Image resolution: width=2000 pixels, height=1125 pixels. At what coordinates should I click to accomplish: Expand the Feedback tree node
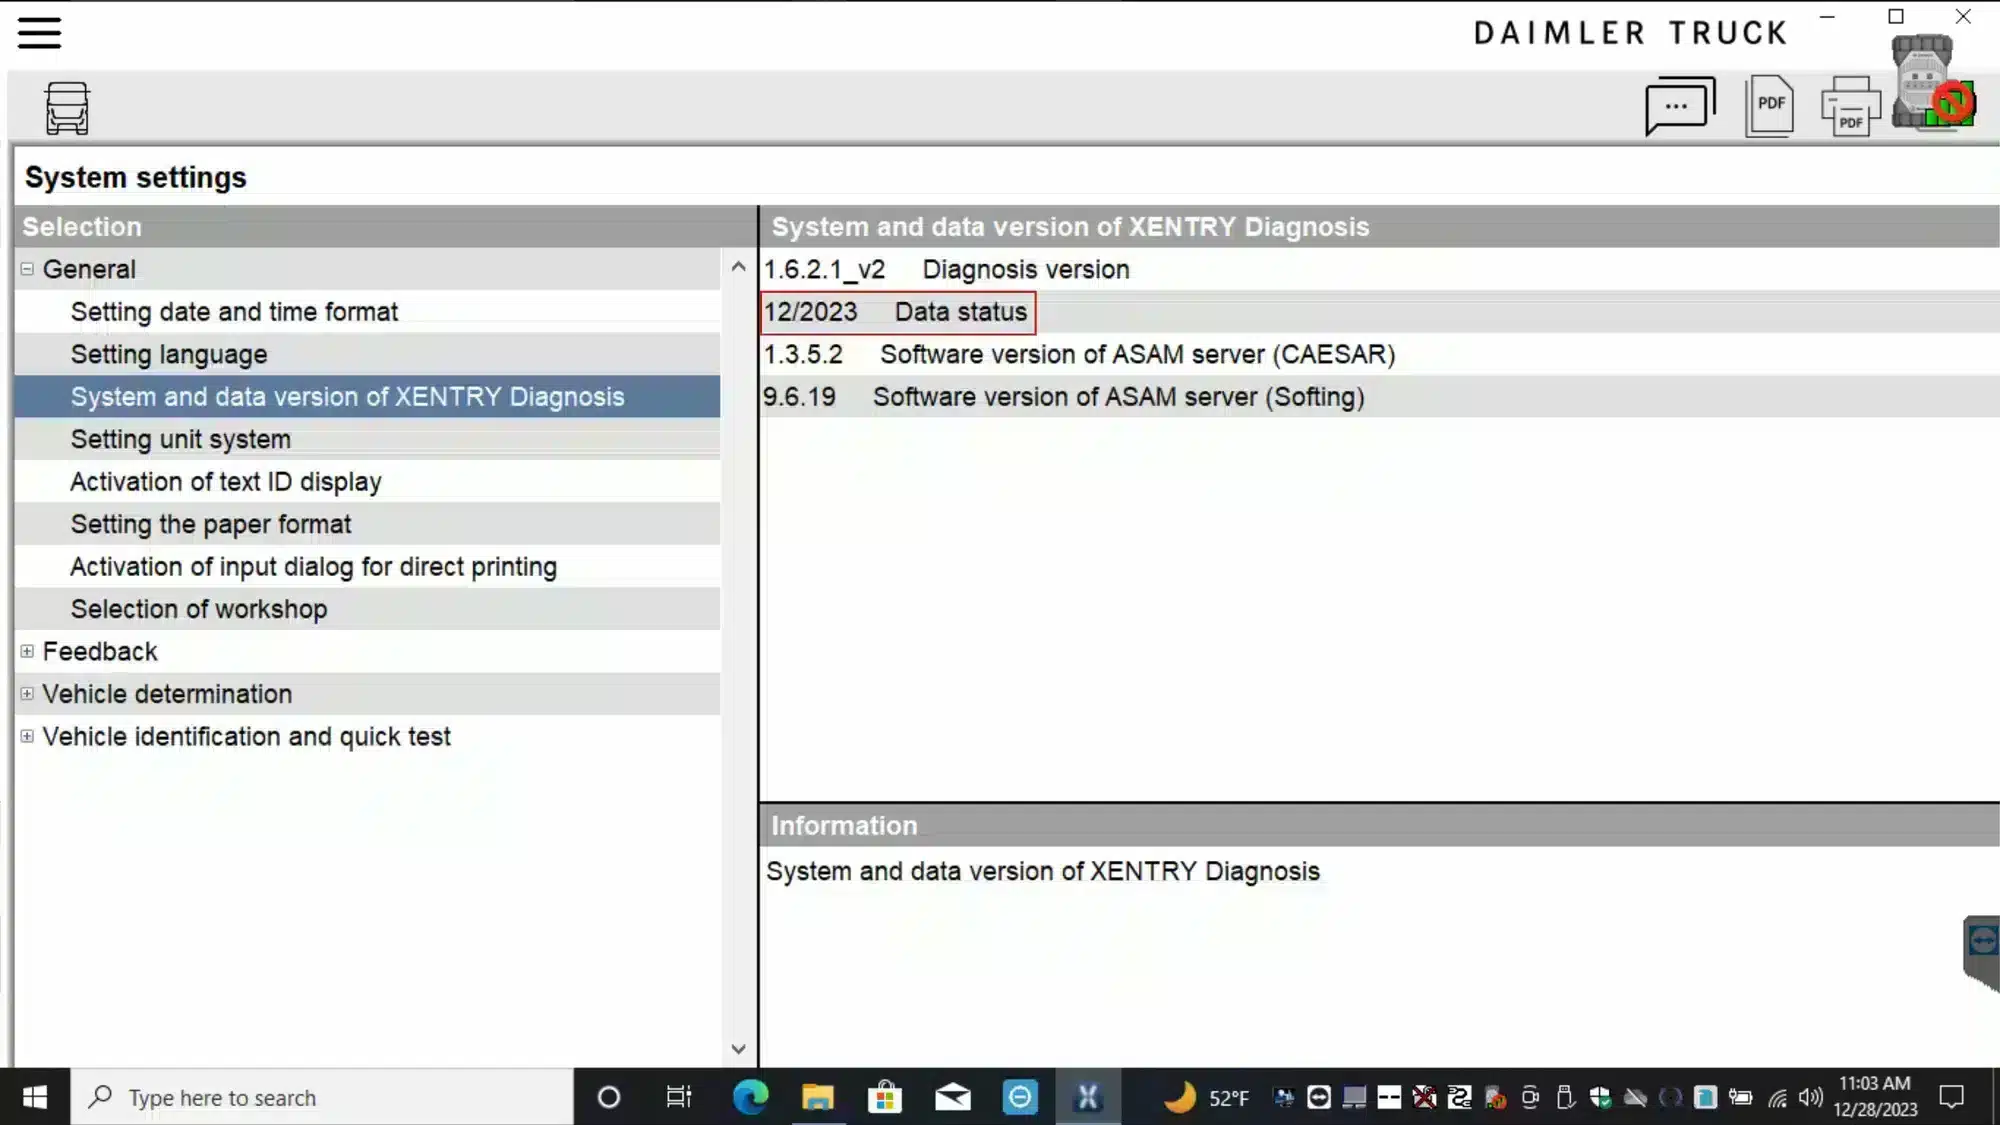[x=27, y=651]
